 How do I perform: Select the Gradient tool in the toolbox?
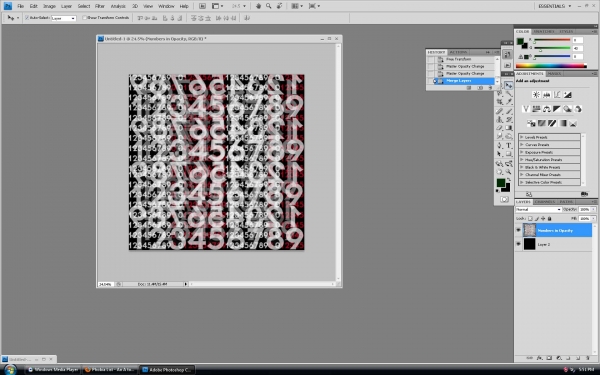coord(509,128)
